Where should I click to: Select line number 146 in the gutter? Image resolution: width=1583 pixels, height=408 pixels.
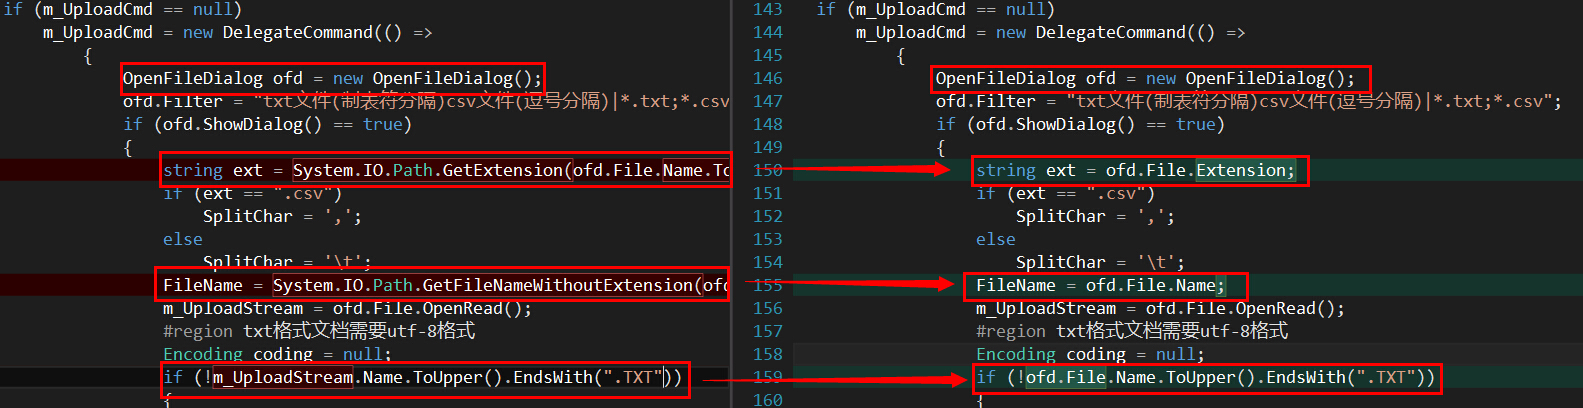768,78
